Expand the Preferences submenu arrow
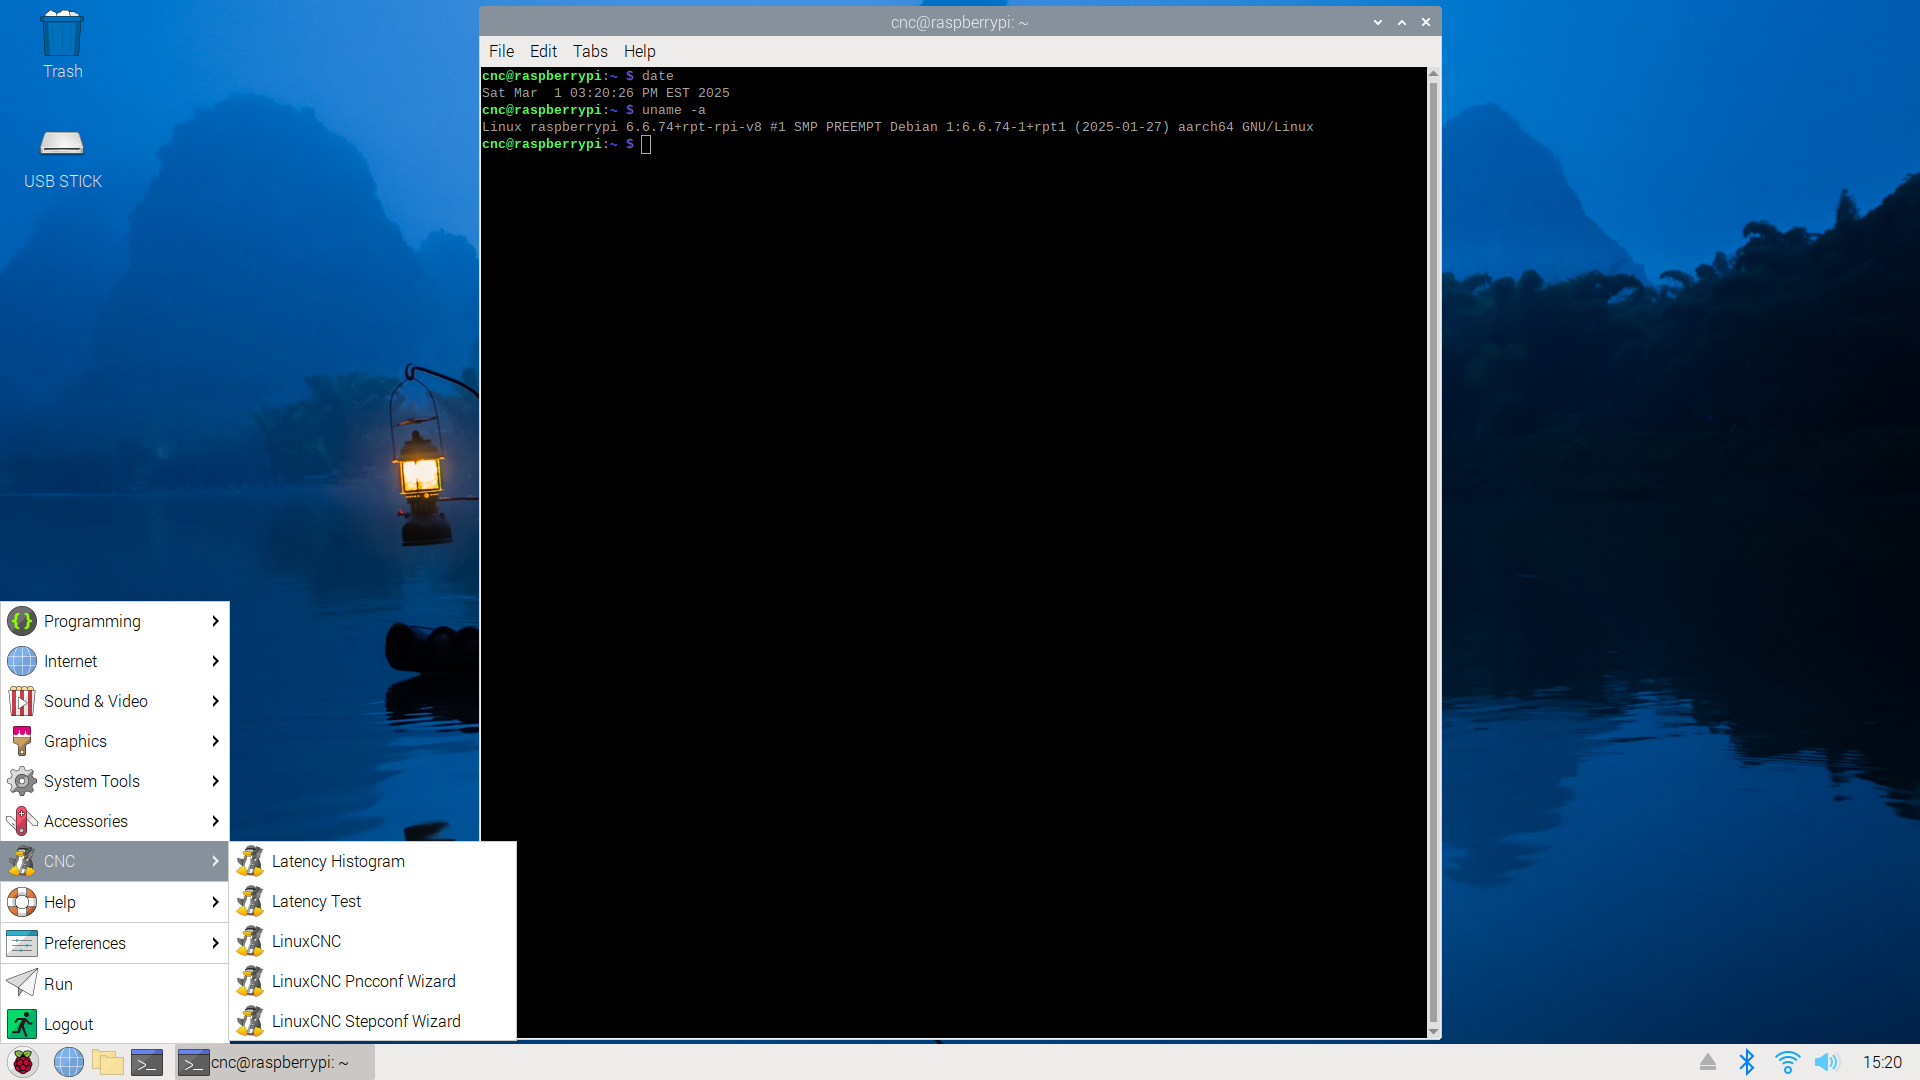1920x1080 pixels. (215, 943)
